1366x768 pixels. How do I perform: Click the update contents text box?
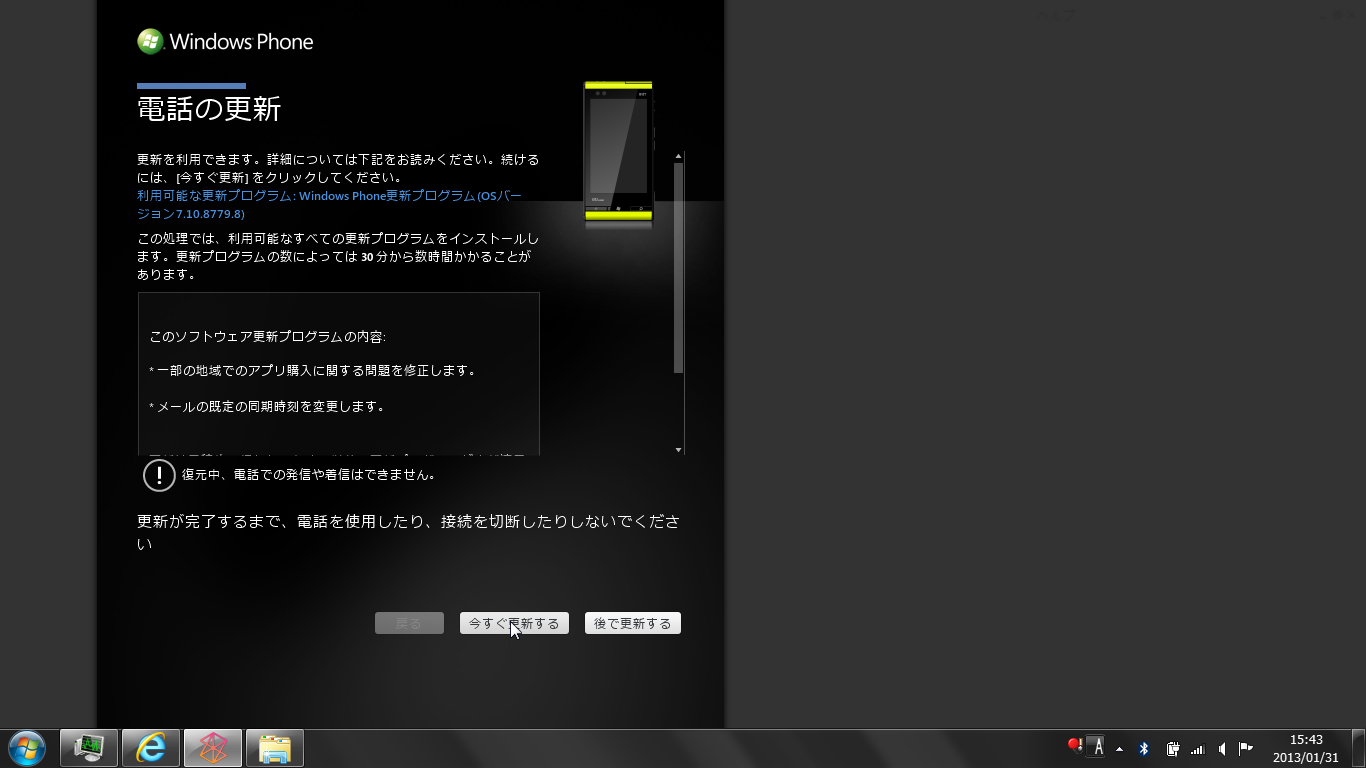pyautogui.click(x=339, y=374)
